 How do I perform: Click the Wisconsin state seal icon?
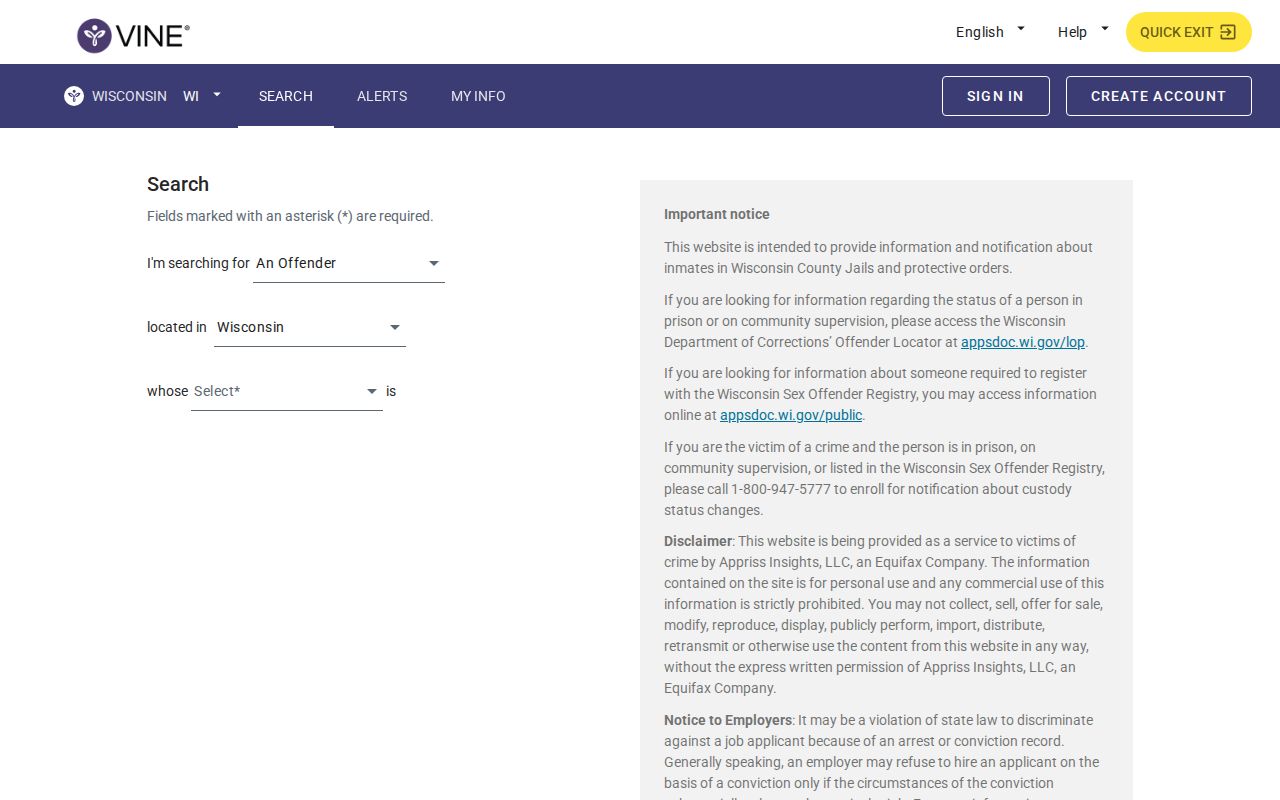(x=74, y=96)
